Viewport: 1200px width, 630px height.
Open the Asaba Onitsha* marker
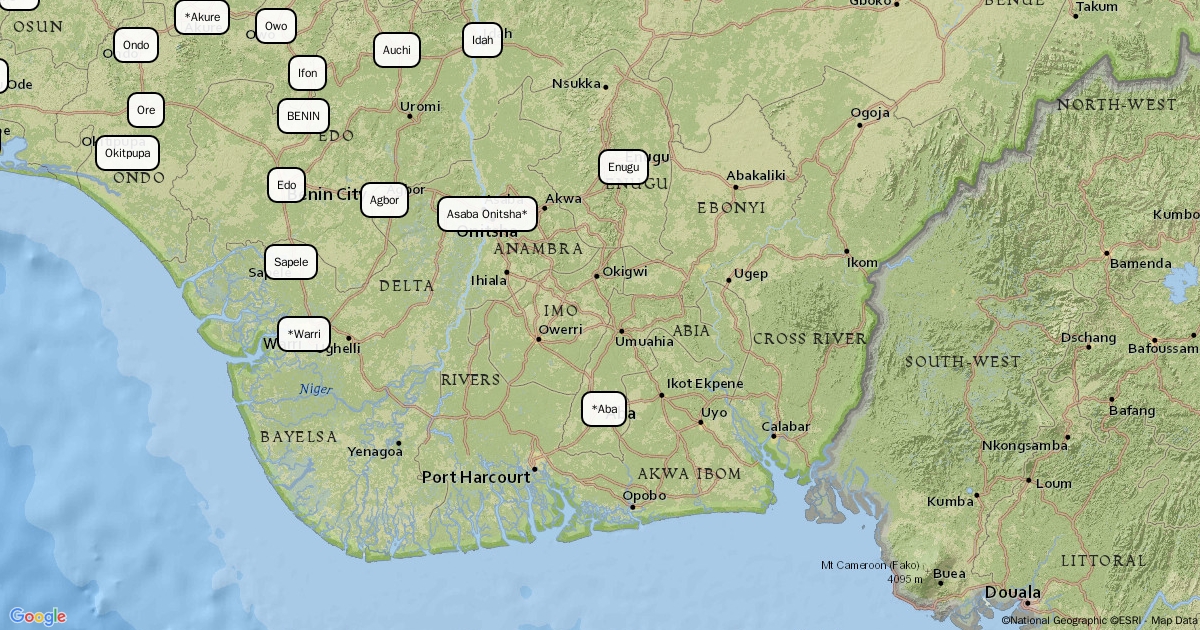click(487, 214)
